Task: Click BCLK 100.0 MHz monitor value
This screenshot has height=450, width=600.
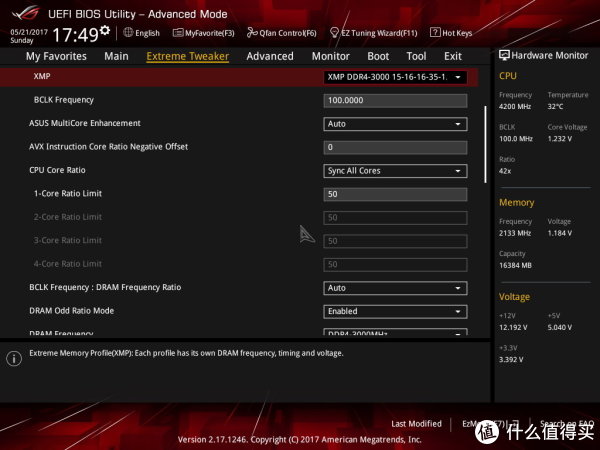Action: tap(515, 139)
